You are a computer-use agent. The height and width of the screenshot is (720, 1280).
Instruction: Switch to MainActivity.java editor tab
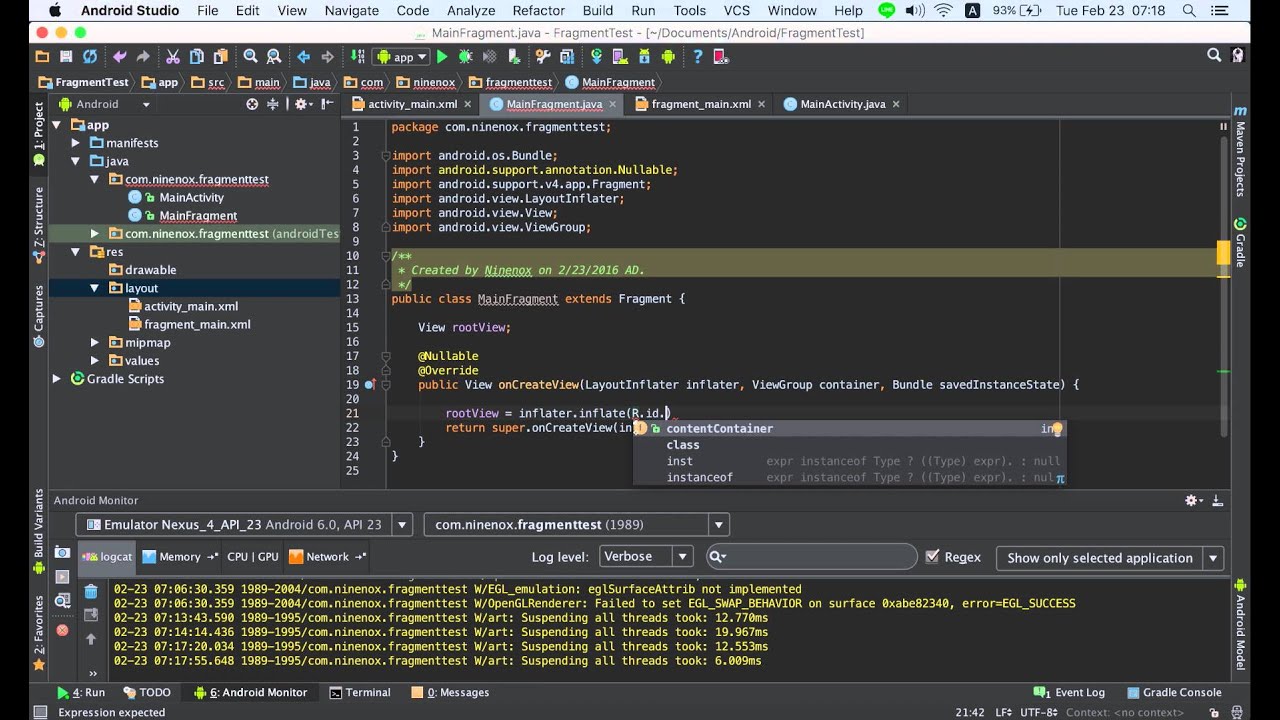click(842, 104)
